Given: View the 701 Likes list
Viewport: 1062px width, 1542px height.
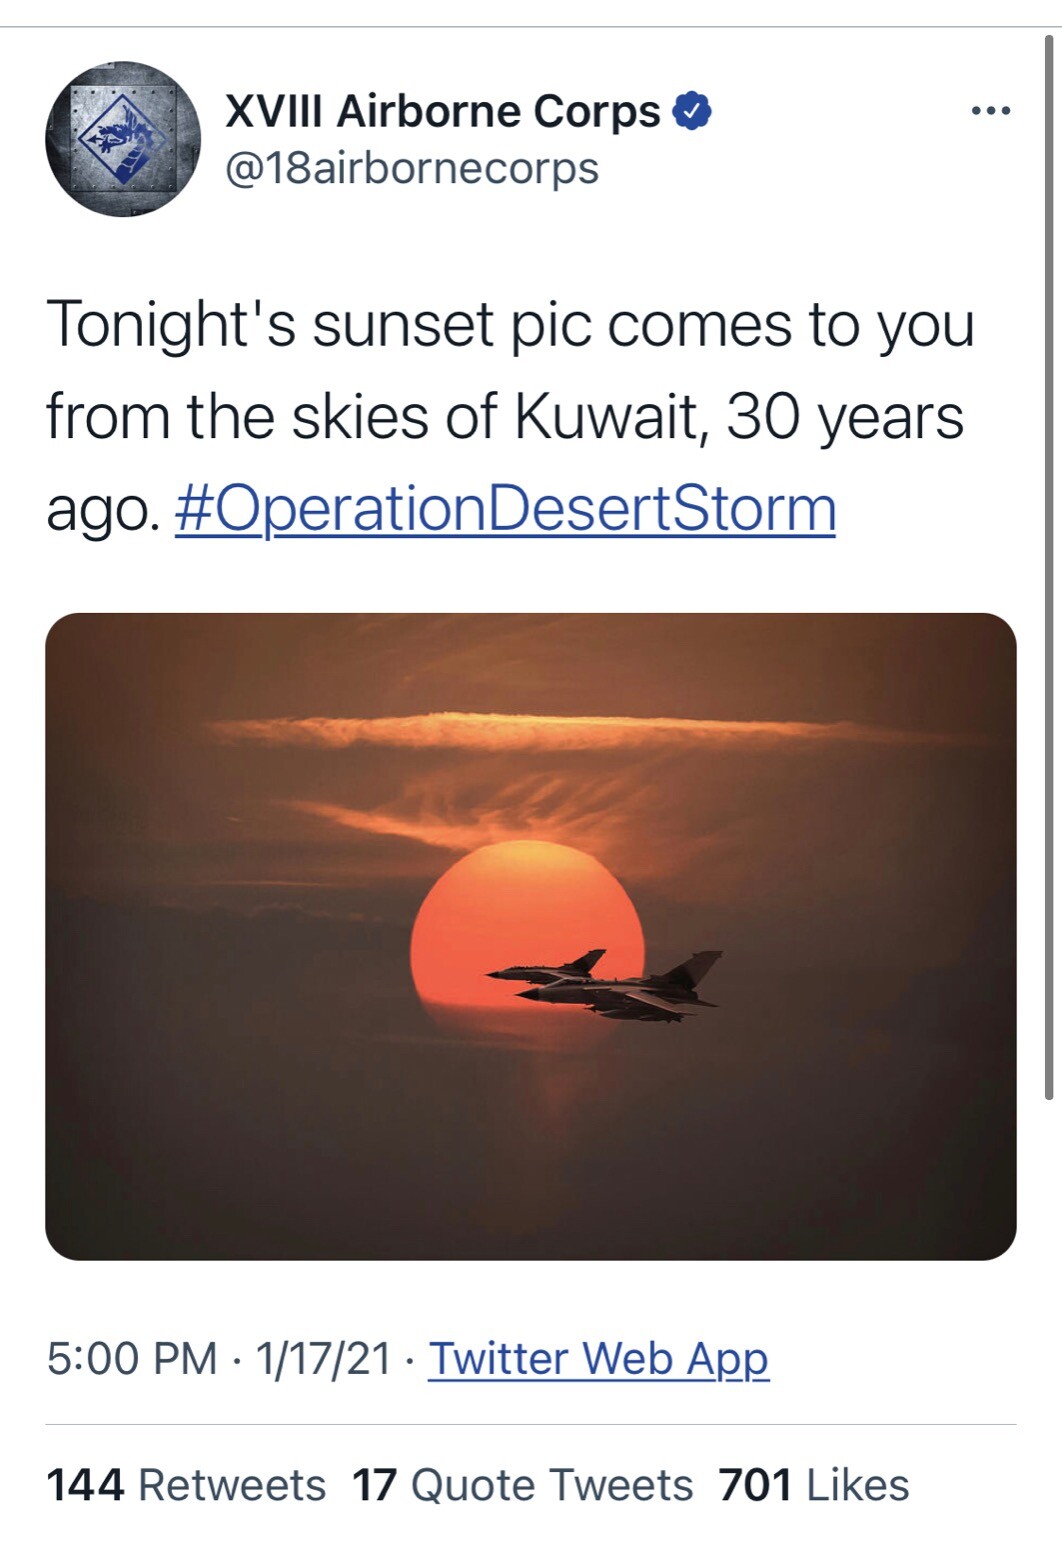Looking at the screenshot, I should coord(813,1485).
